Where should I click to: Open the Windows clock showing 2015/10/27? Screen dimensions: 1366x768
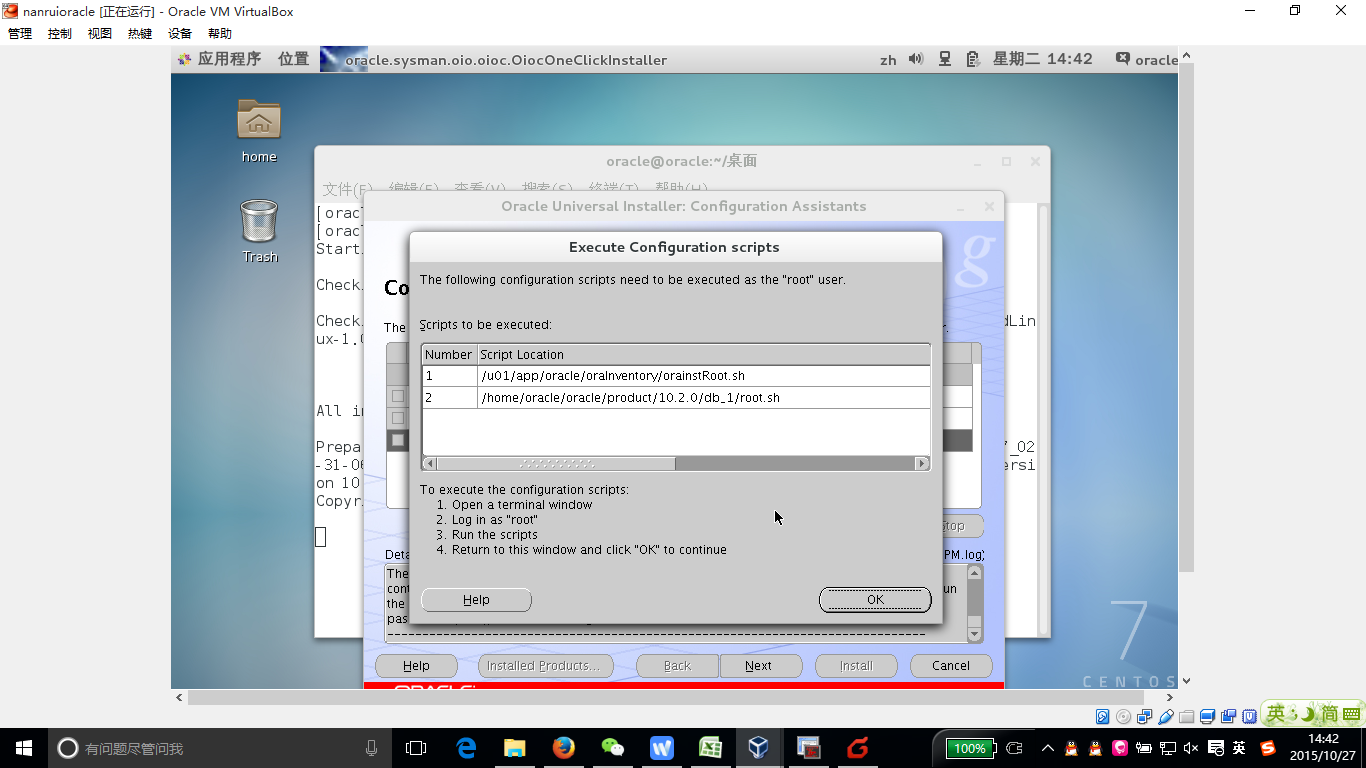point(1322,748)
